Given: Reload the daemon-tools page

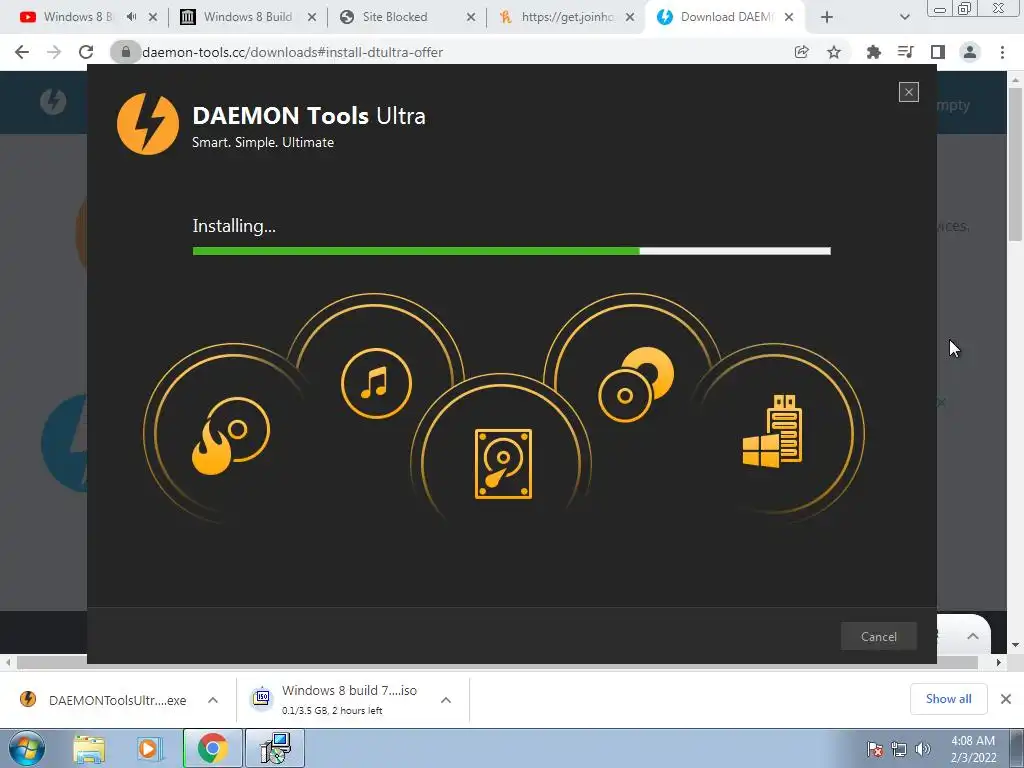Looking at the screenshot, I should 86,52.
